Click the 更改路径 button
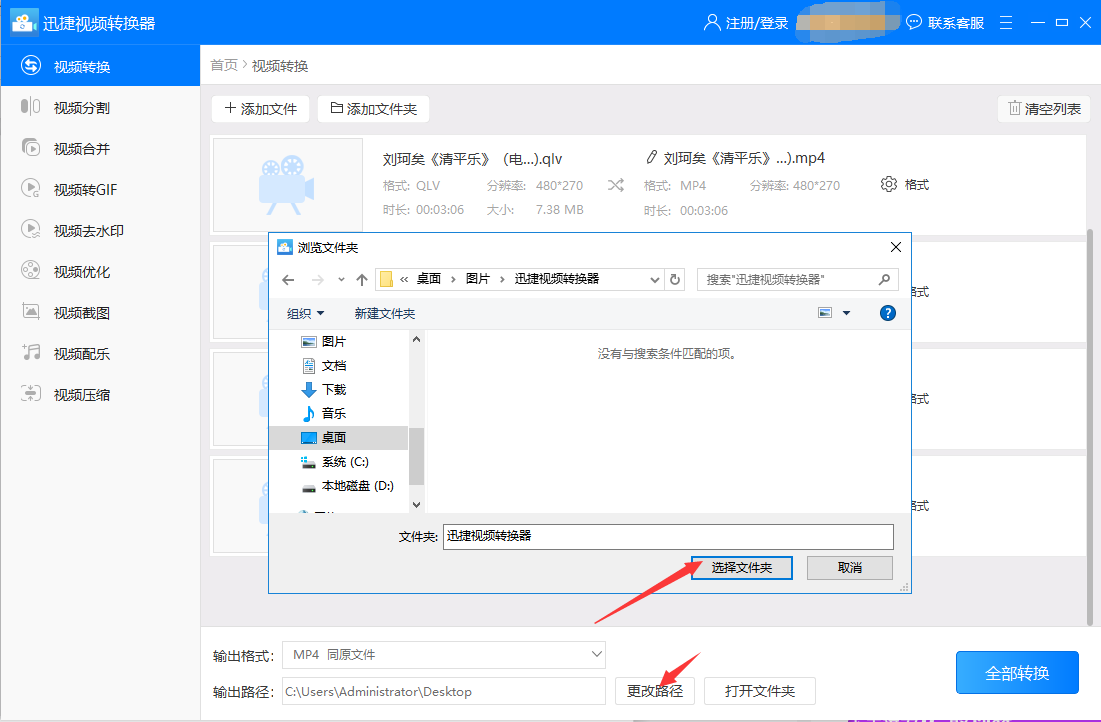 click(x=654, y=691)
